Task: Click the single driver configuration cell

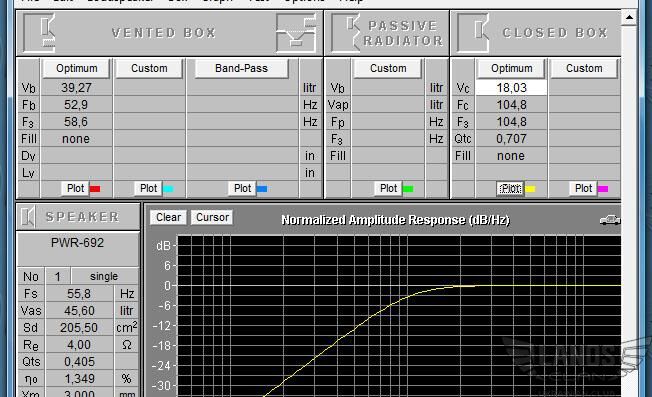Action: point(105,276)
